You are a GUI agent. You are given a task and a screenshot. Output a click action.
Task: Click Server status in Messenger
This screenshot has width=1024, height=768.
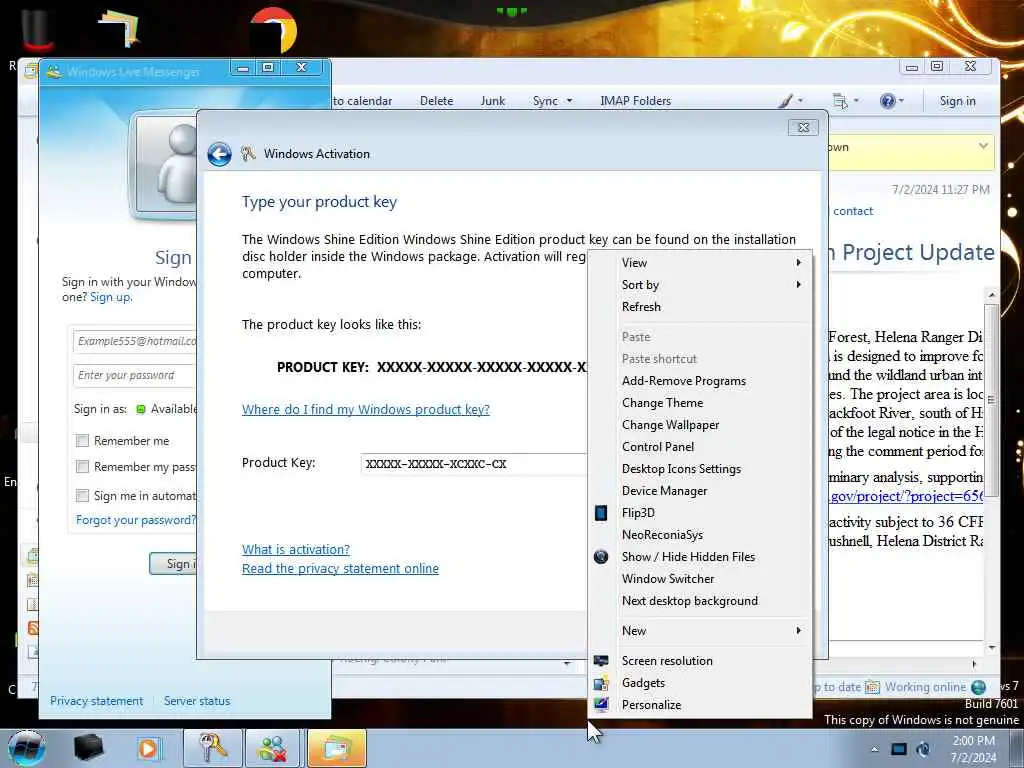pos(197,701)
